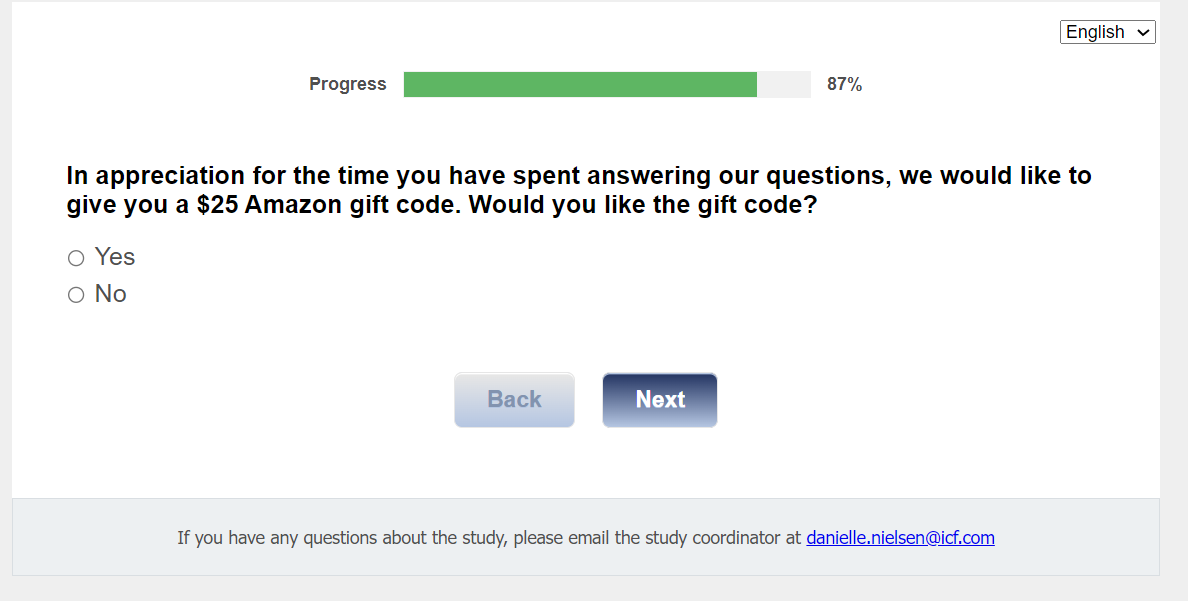Click the word "English" in language selector

[1095, 32]
